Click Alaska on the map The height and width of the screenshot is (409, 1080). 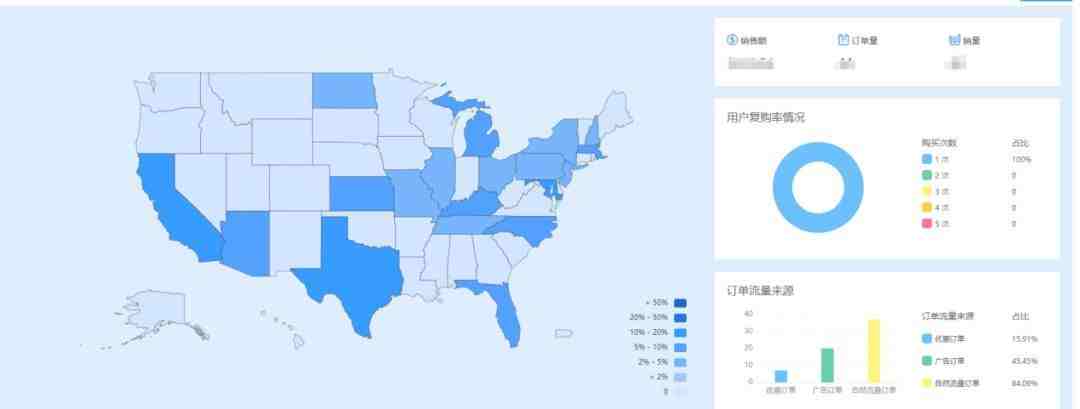click(x=158, y=313)
